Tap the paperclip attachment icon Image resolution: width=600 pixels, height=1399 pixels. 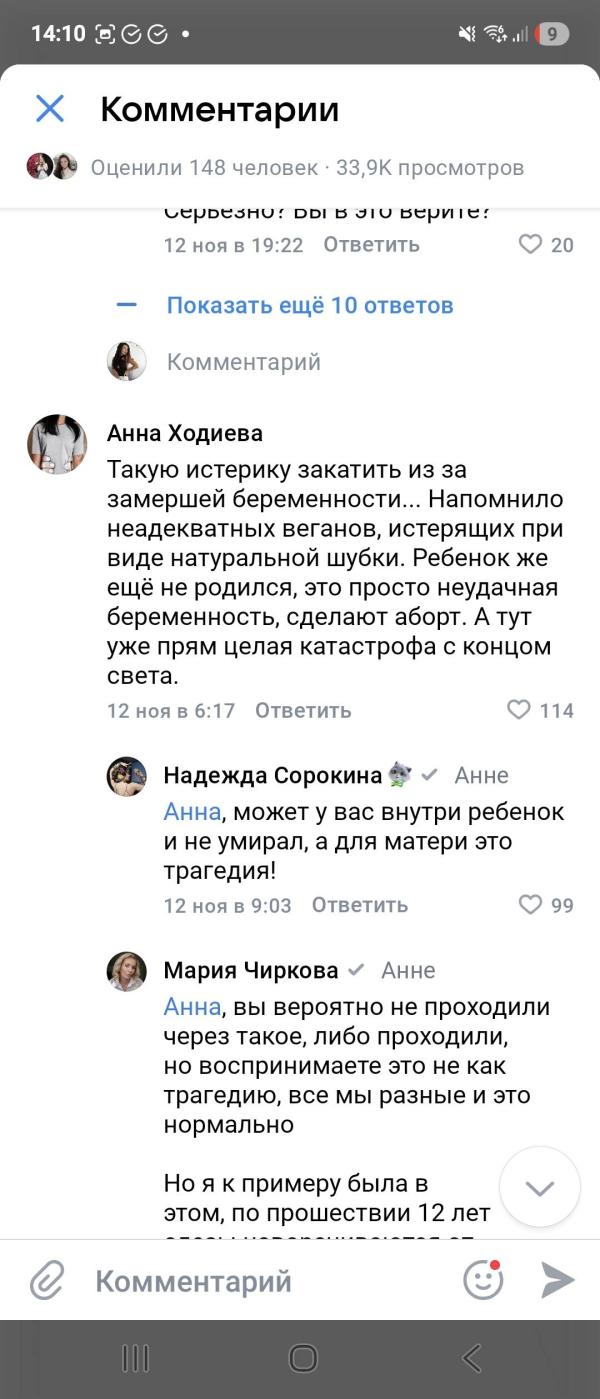(47, 1281)
